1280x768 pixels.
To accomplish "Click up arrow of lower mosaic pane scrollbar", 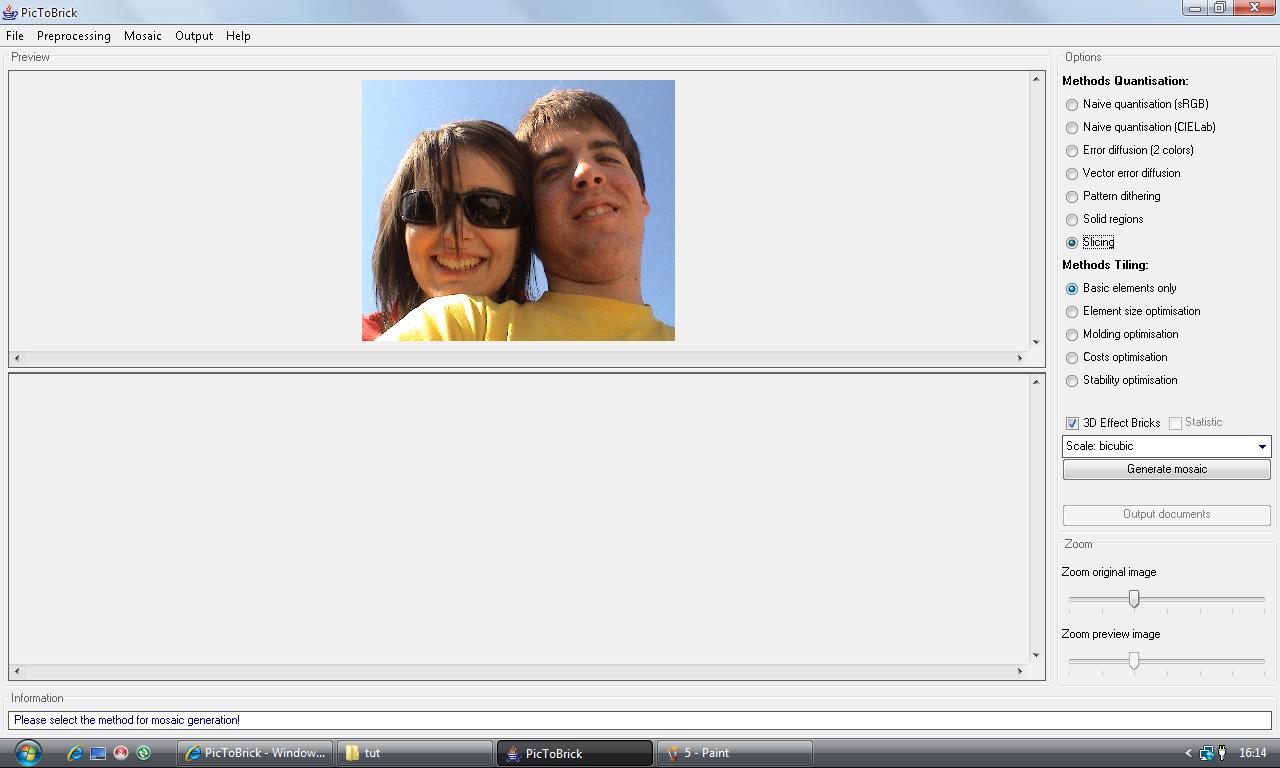I will tap(1036, 382).
